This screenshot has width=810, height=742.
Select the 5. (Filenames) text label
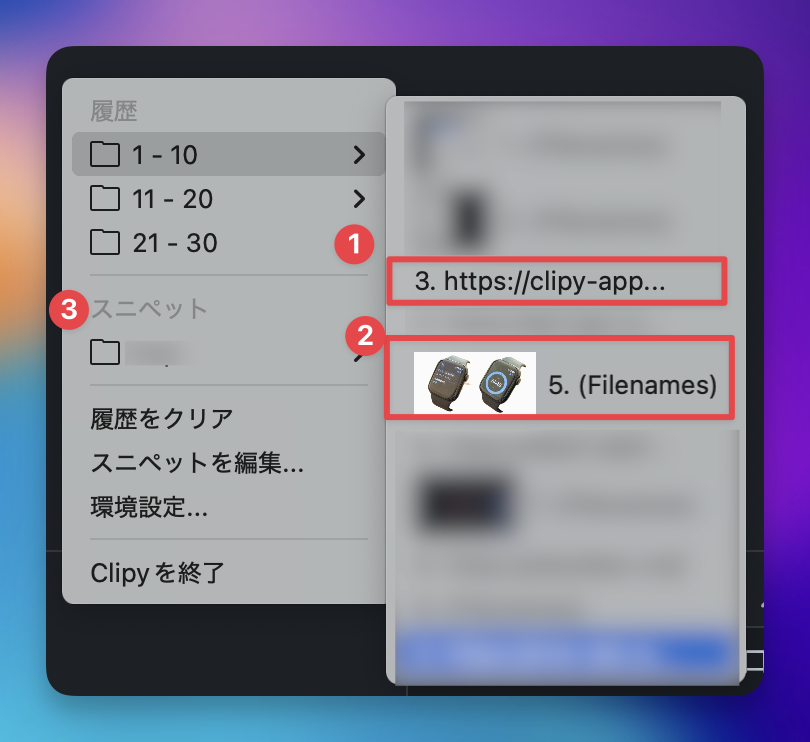[x=632, y=385]
